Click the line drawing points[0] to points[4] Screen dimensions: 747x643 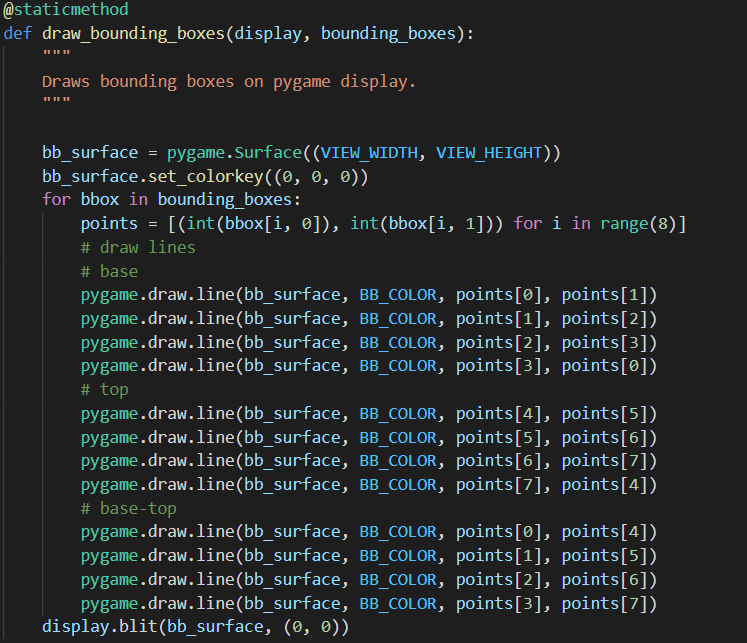(369, 532)
